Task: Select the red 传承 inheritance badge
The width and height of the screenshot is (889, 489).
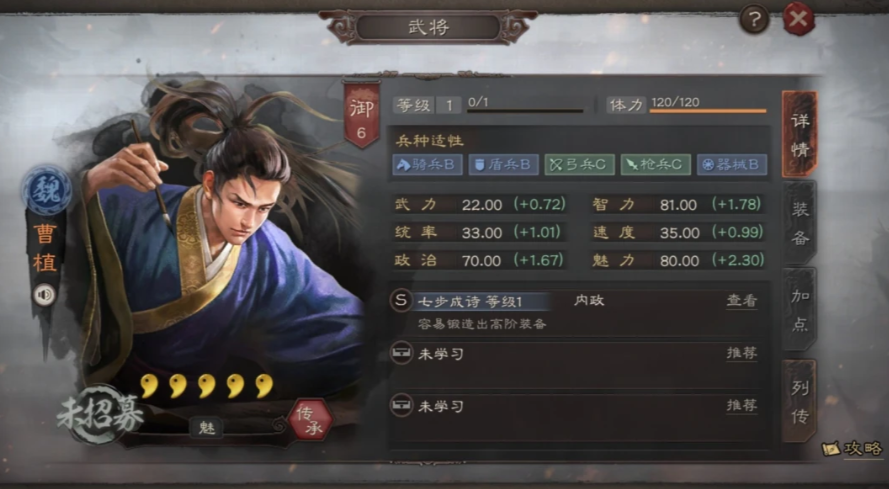Action: point(311,420)
